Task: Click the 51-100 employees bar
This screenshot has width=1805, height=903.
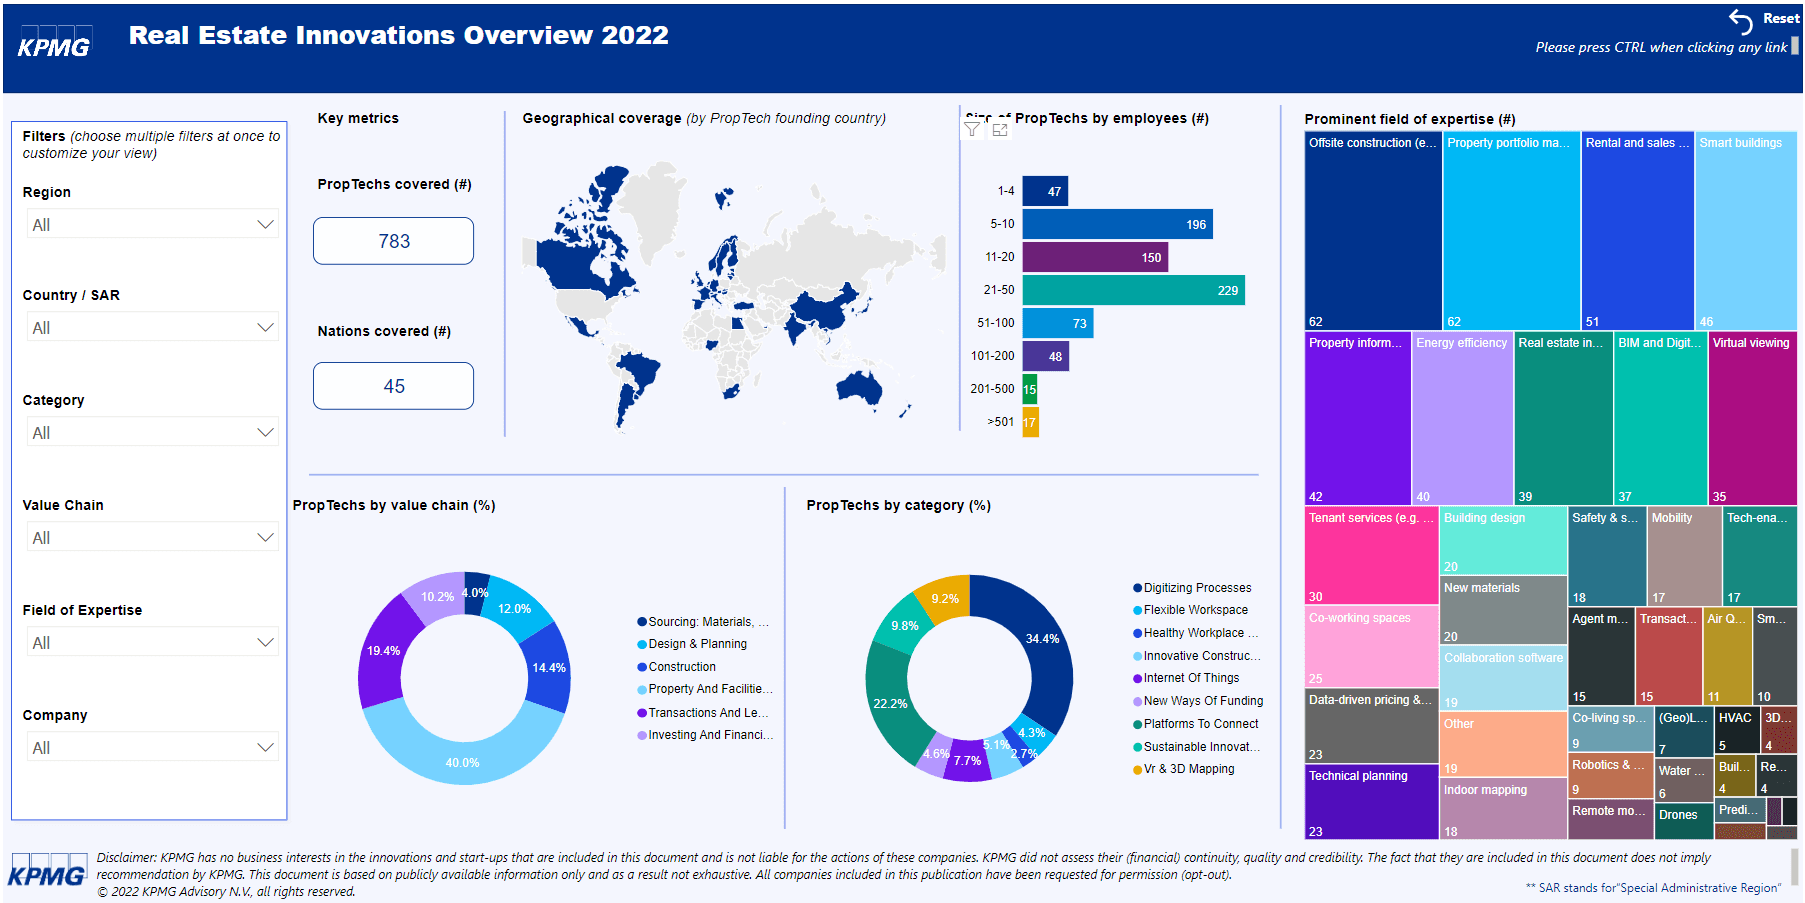Action: click(1057, 323)
